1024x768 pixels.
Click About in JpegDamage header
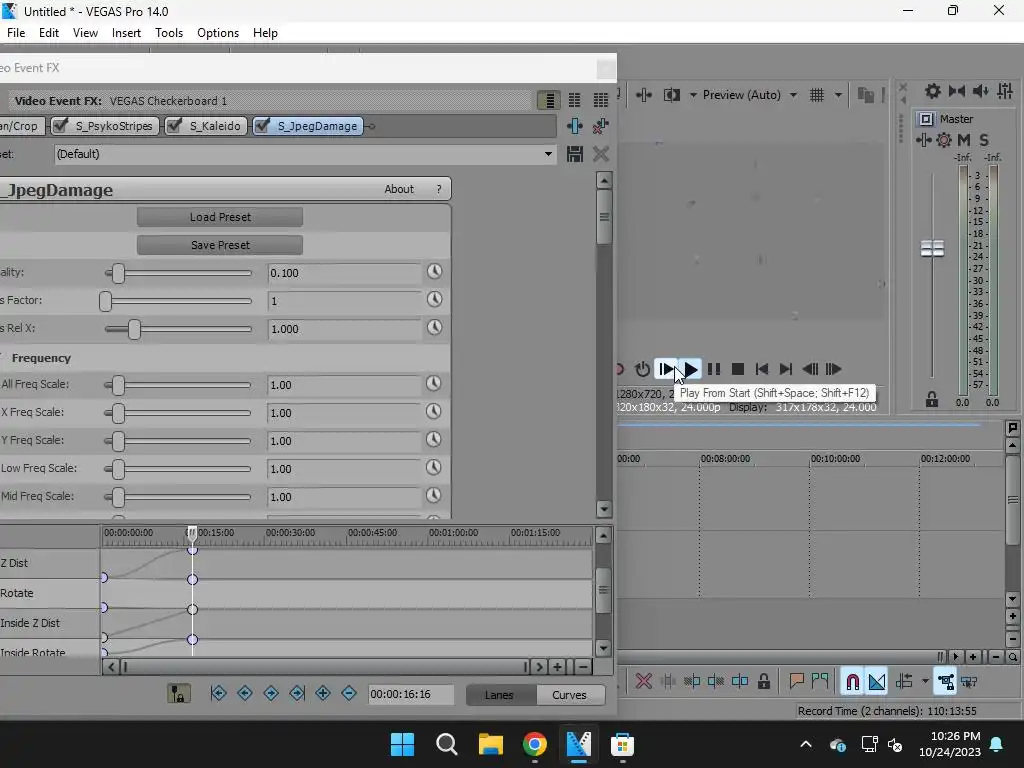(399, 189)
